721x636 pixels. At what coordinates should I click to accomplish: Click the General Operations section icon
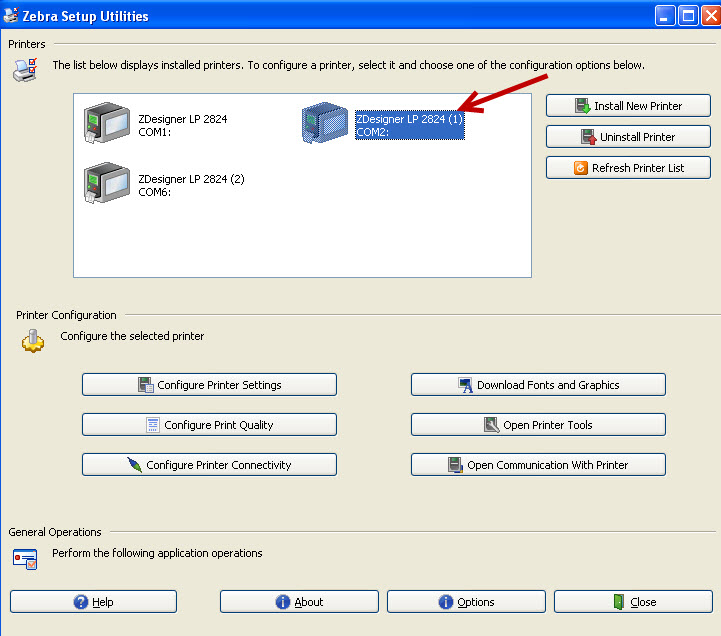[x=25, y=558]
